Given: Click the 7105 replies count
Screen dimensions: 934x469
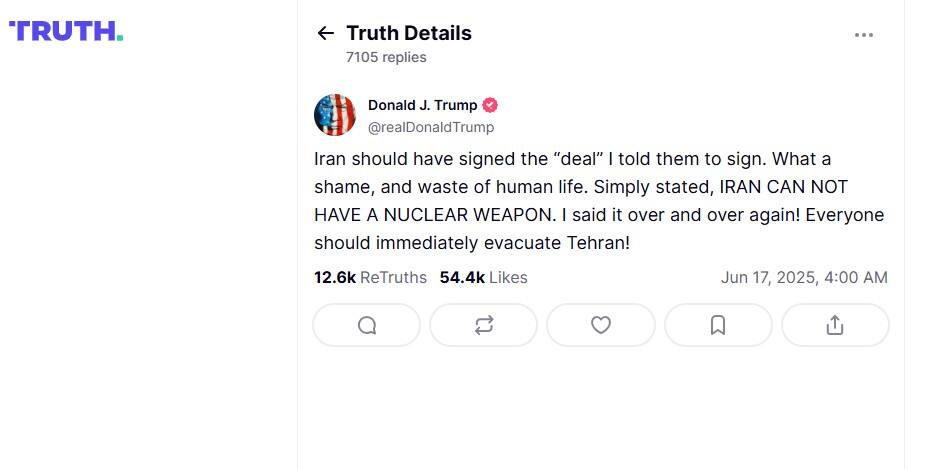Looking at the screenshot, I should (x=386, y=57).
